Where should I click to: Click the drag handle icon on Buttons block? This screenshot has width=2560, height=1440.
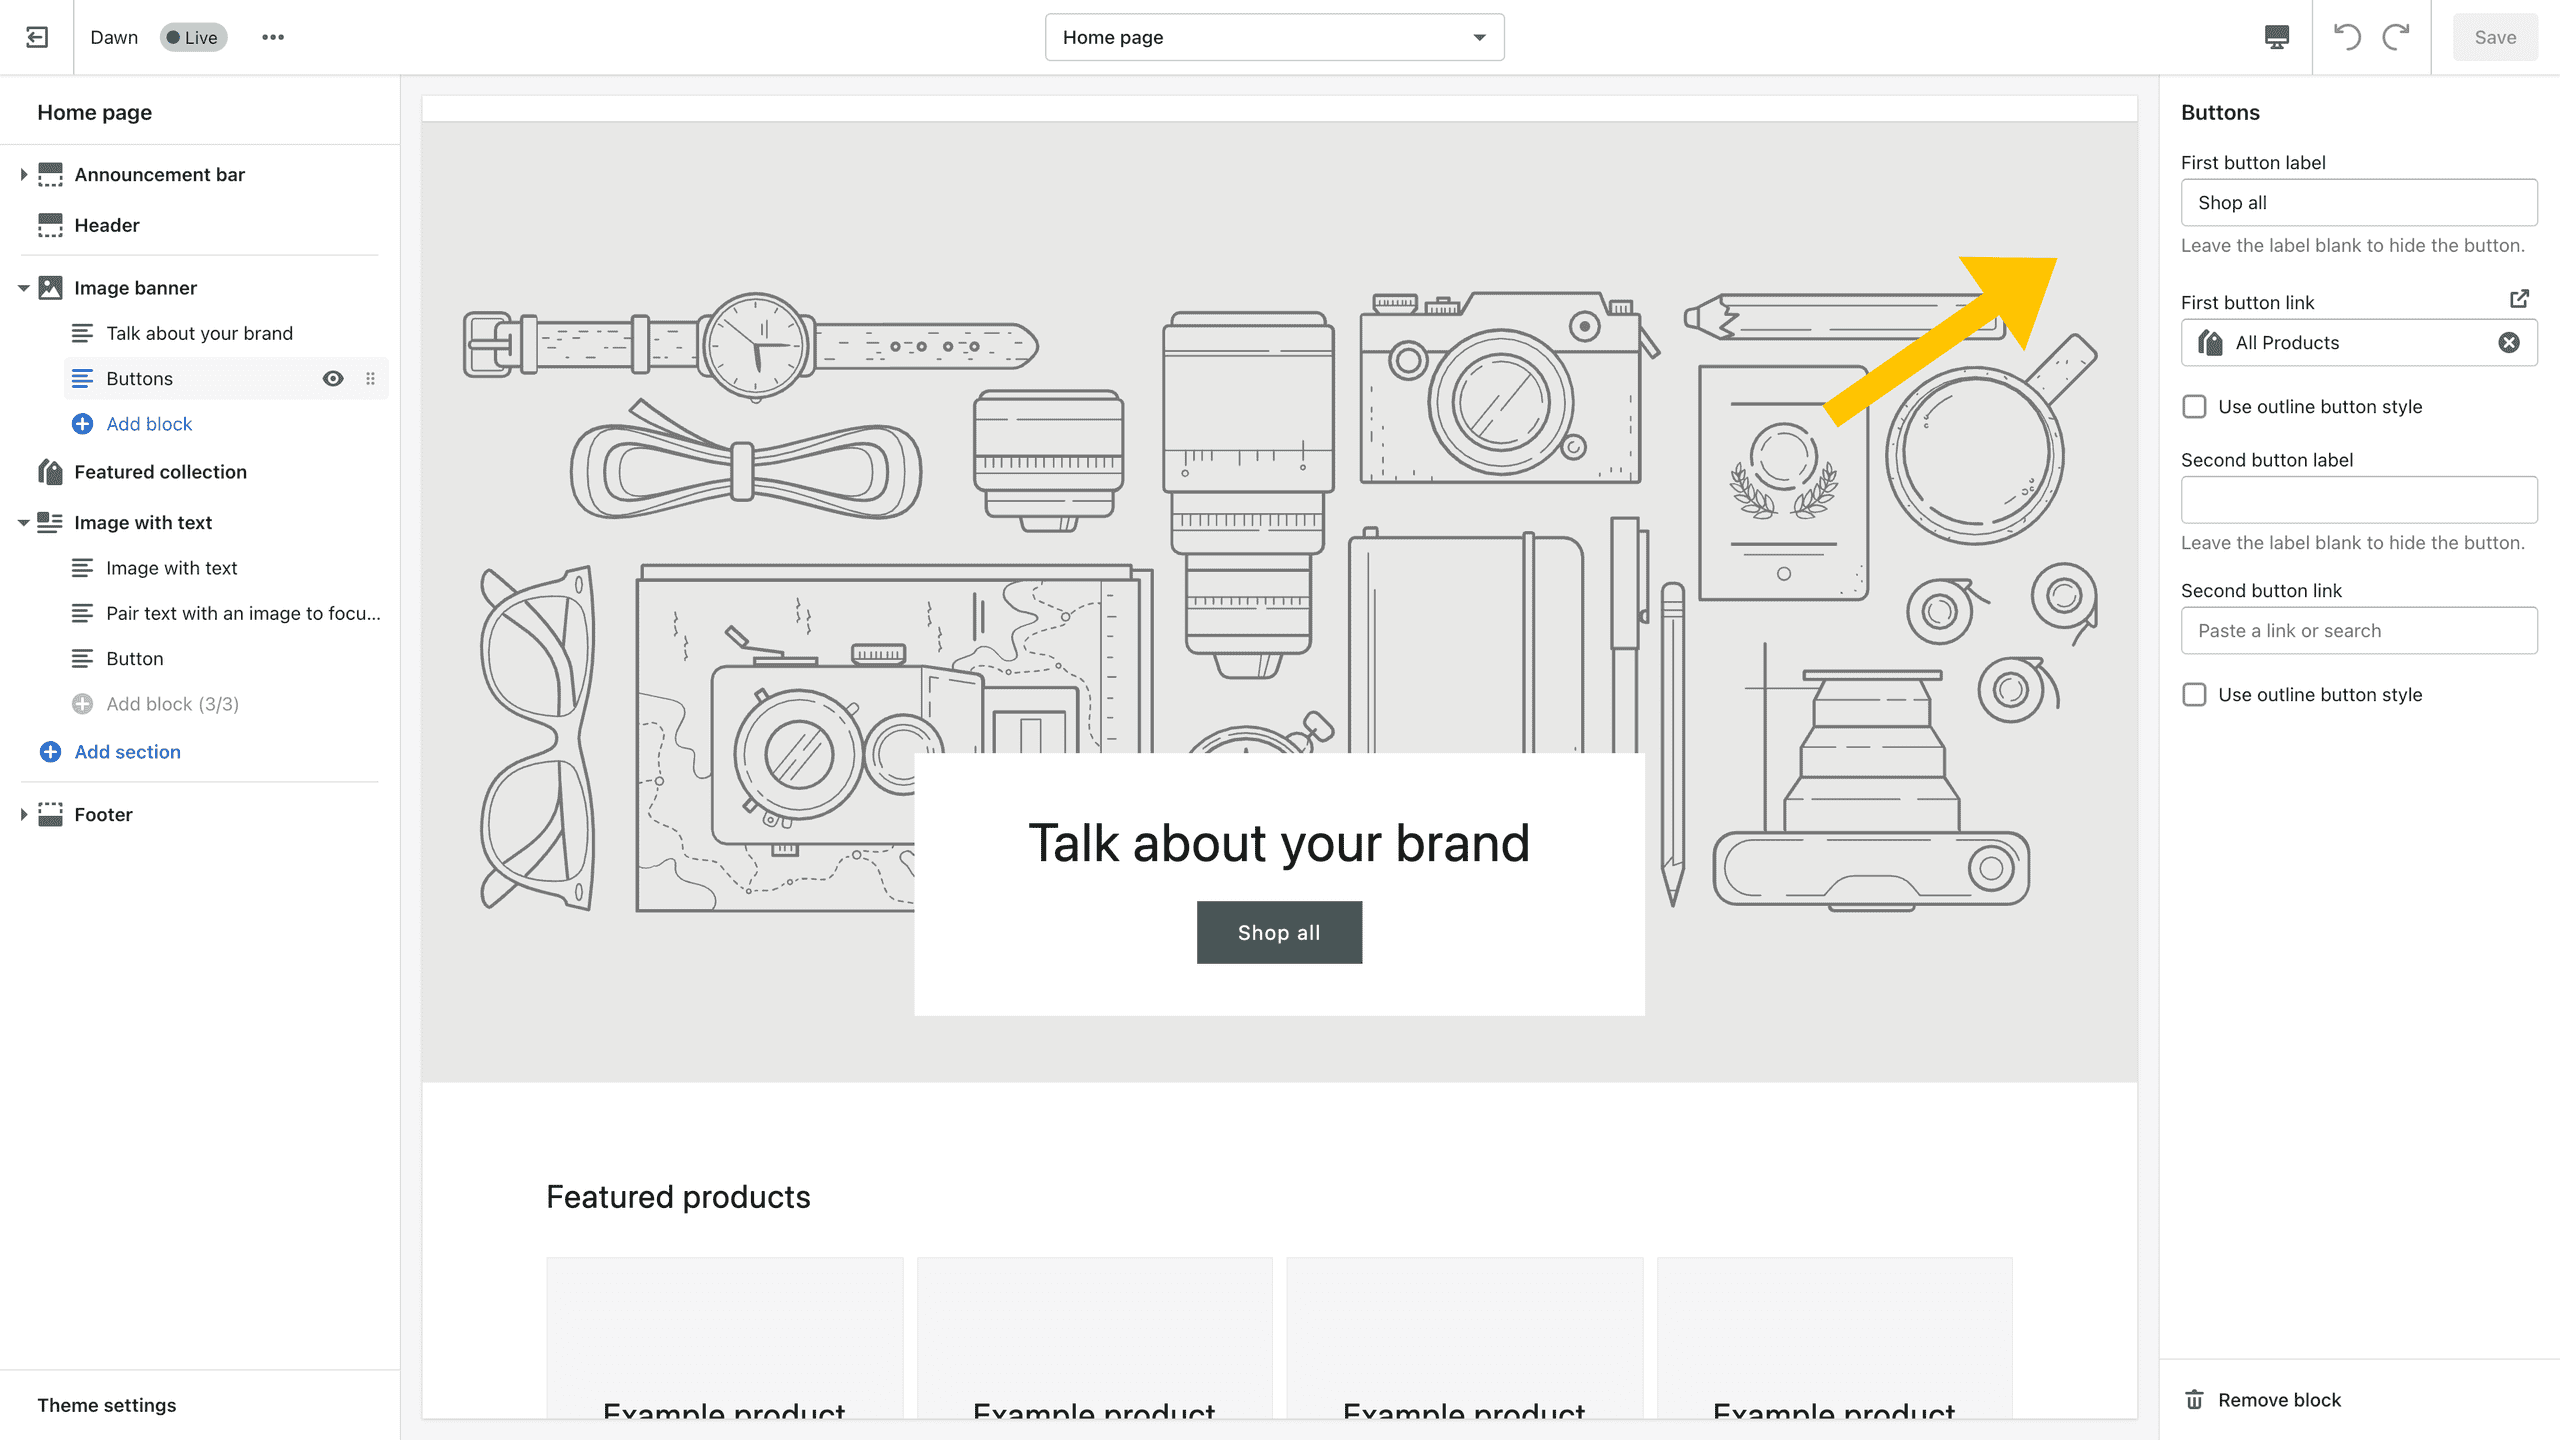coord(371,378)
